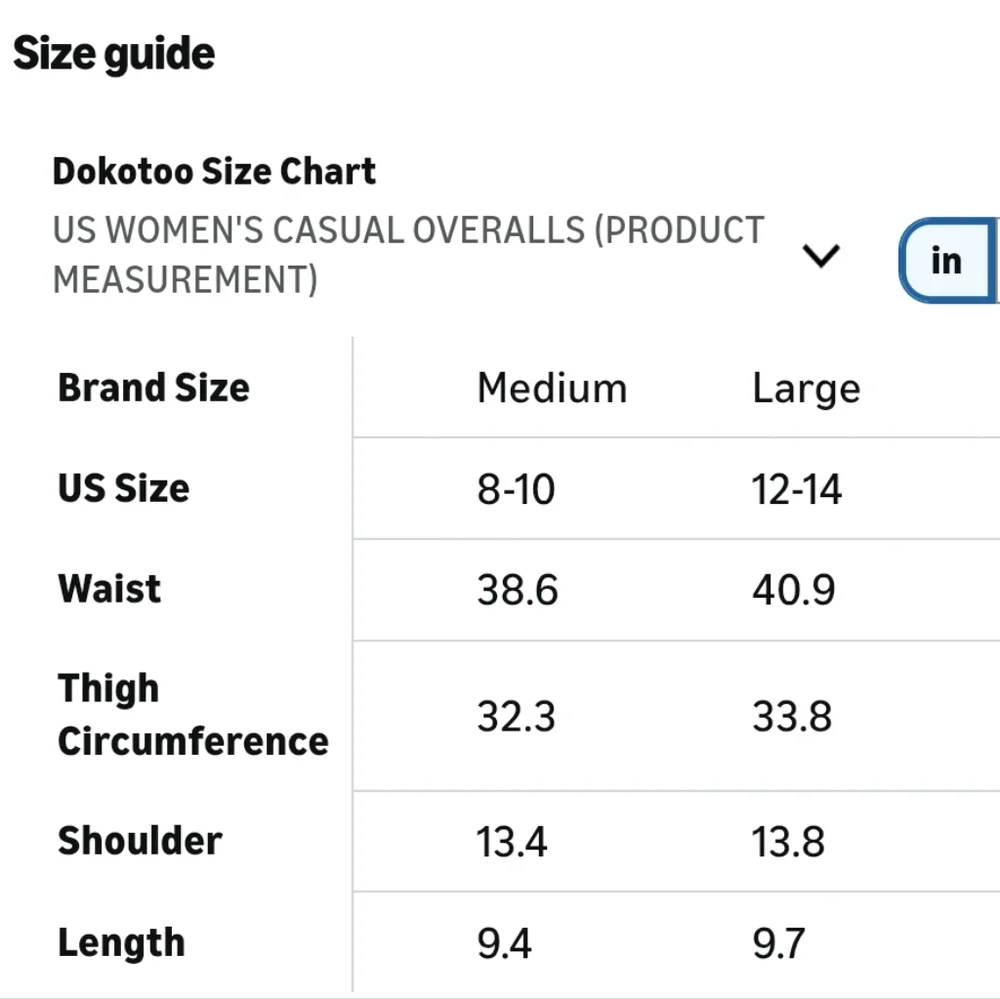Click the Dokotoo Size Chart title
The height and width of the screenshot is (999, 1000).
click(214, 172)
